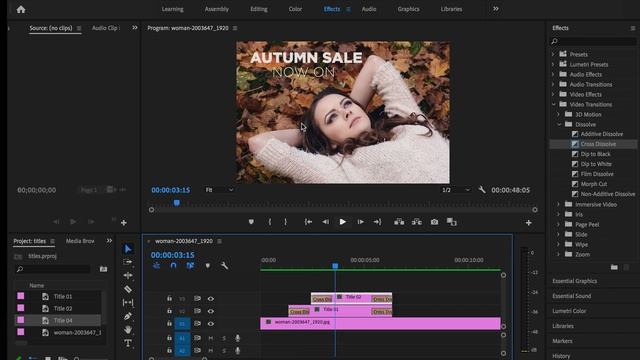The width and height of the screenshot is (640, 360).
Task: Switch to the Assembly workspace
Action: tap(217, 9)
